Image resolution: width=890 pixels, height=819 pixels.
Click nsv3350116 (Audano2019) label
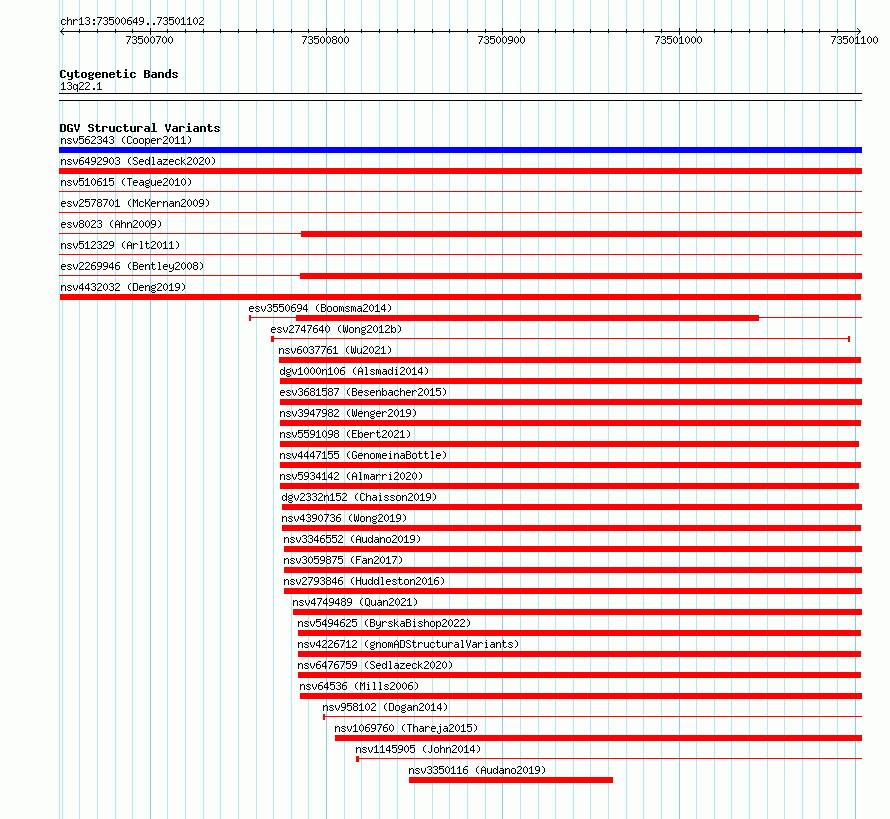[x=477, y=770]
